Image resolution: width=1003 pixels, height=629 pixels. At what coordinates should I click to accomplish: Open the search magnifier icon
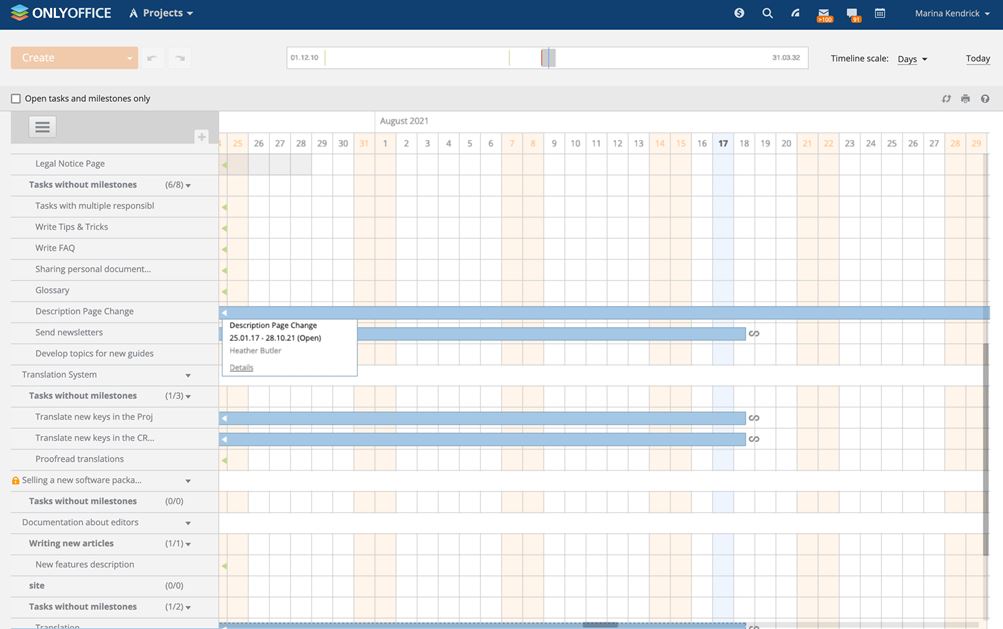[767, 13]
